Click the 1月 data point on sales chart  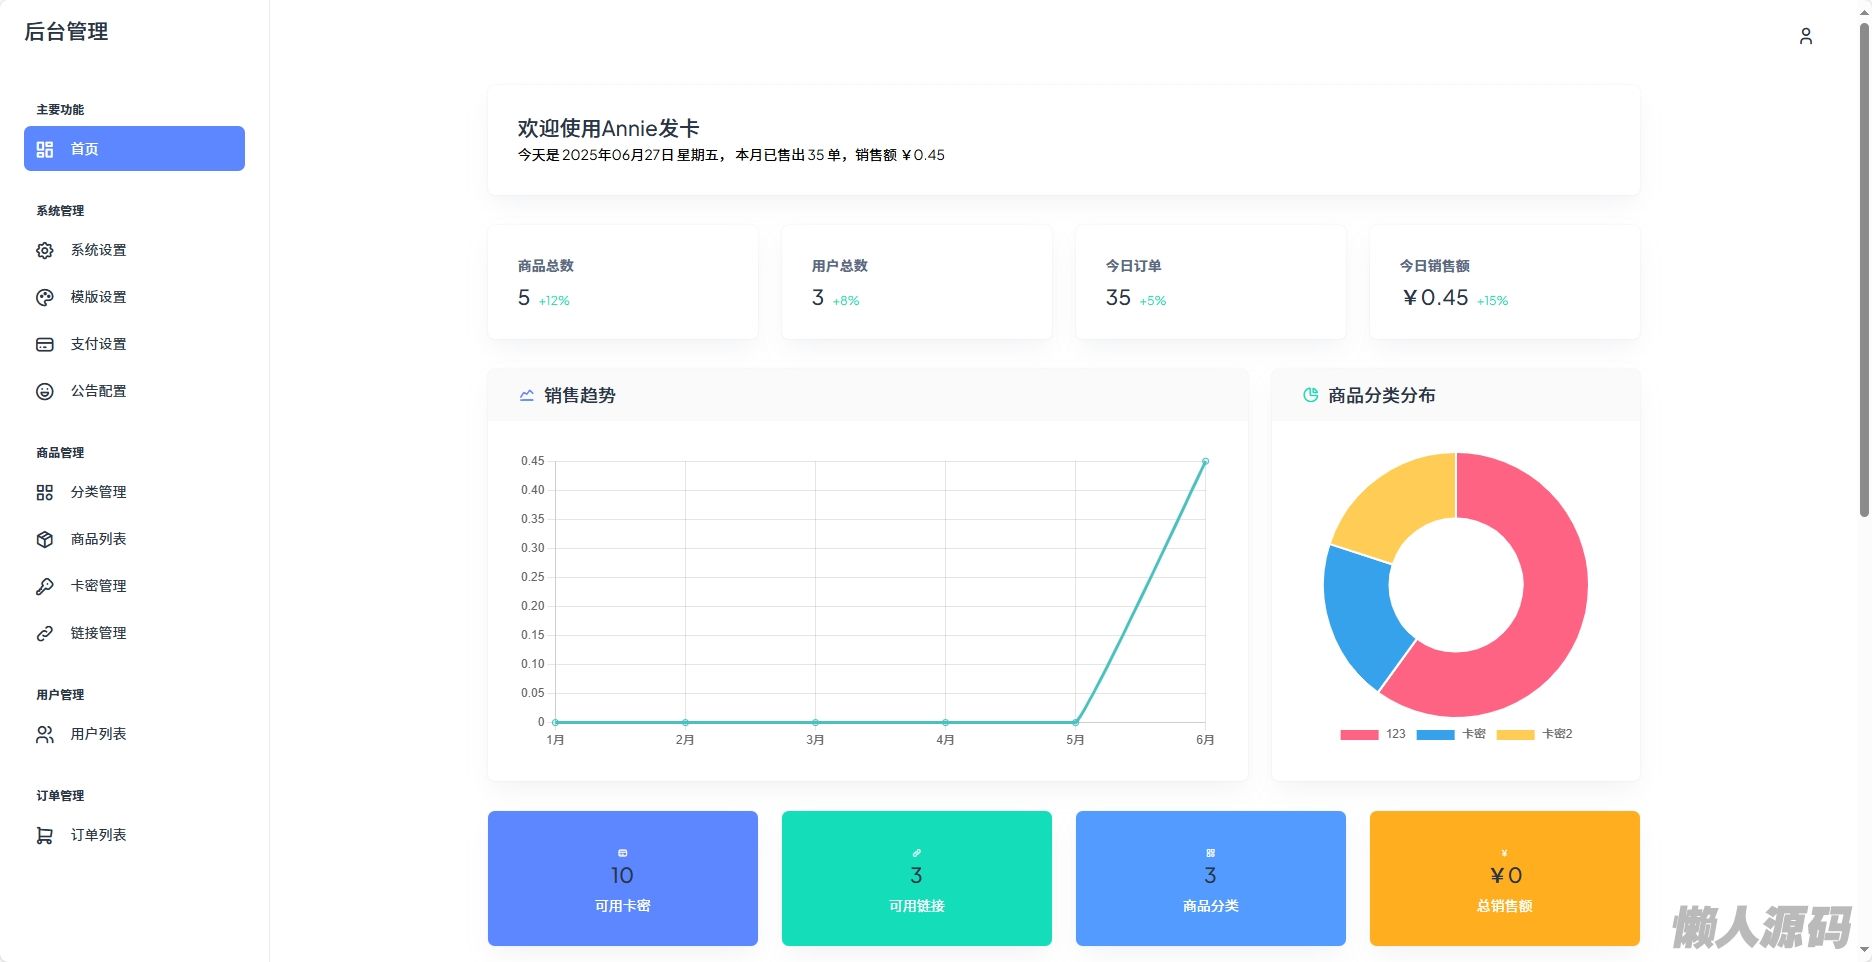click(555, 722)
